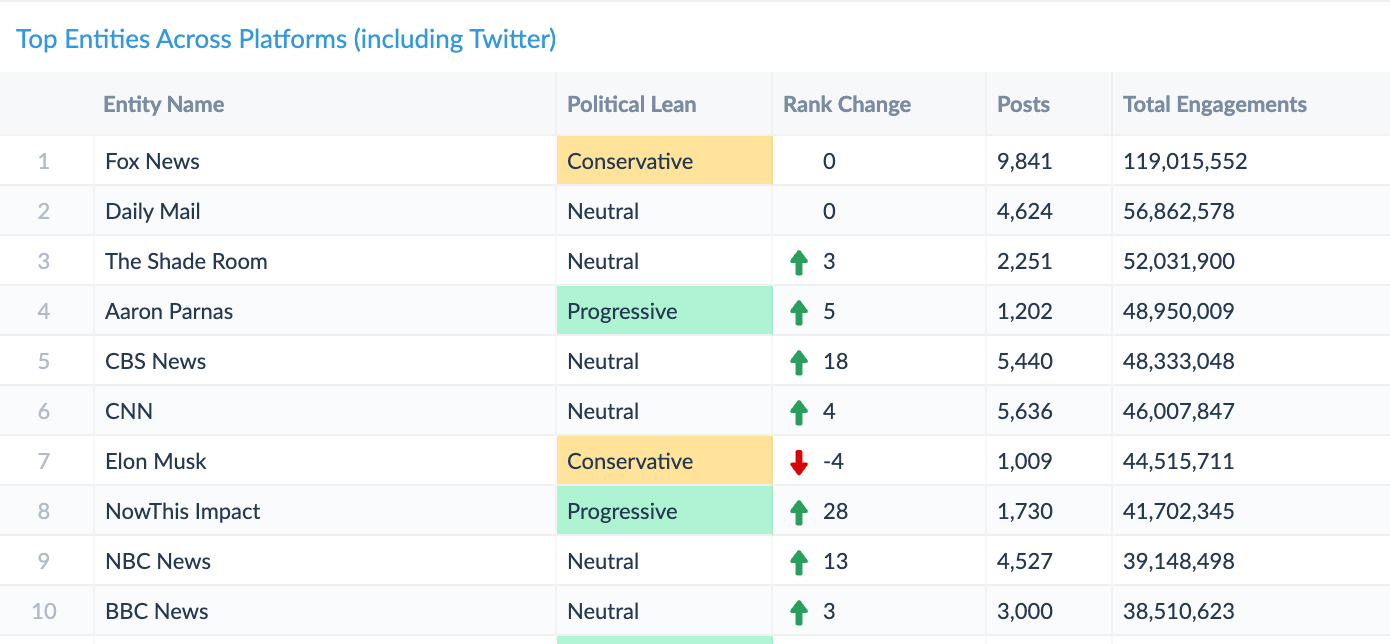This screenshot has width=1390, height=644.
Task: Sort by Total Engagements column header
Action: pos(1215,104)
